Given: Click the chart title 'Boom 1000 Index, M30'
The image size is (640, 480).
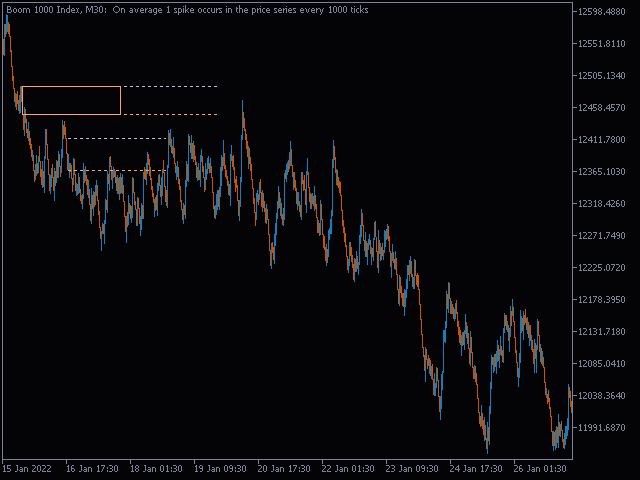Looking at the screenshot, I should tap(56, 10).
